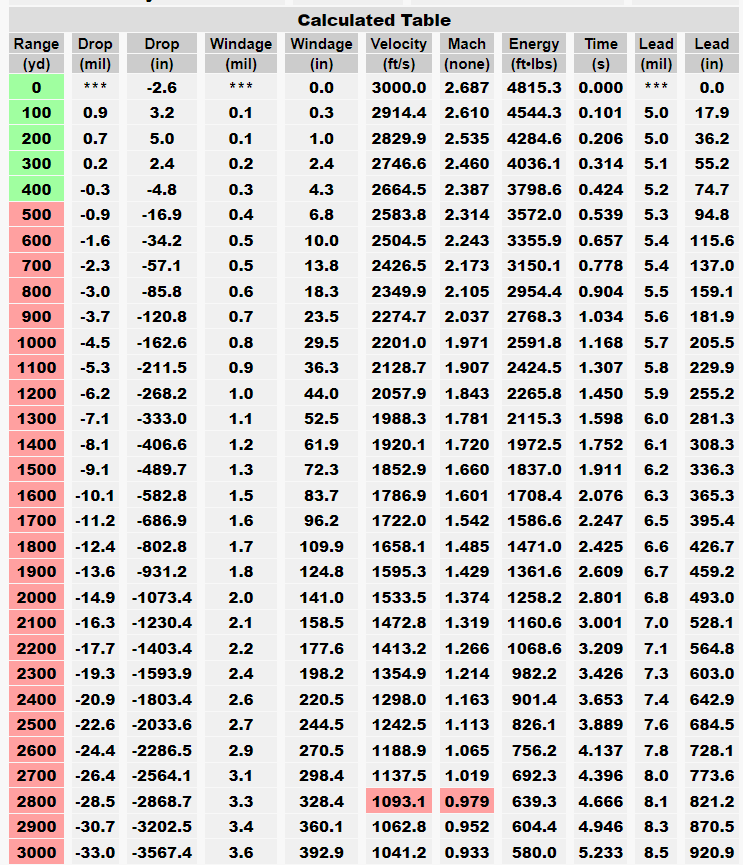
Task: Click the Drop (mil) column header
Action: 96,54
